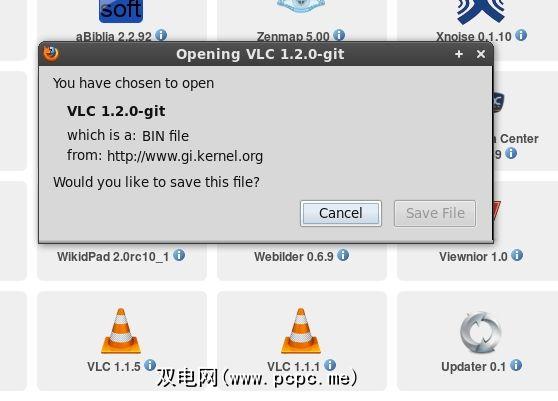
Task: Show info for VLC 1.1.1
Action: [330, 365]
